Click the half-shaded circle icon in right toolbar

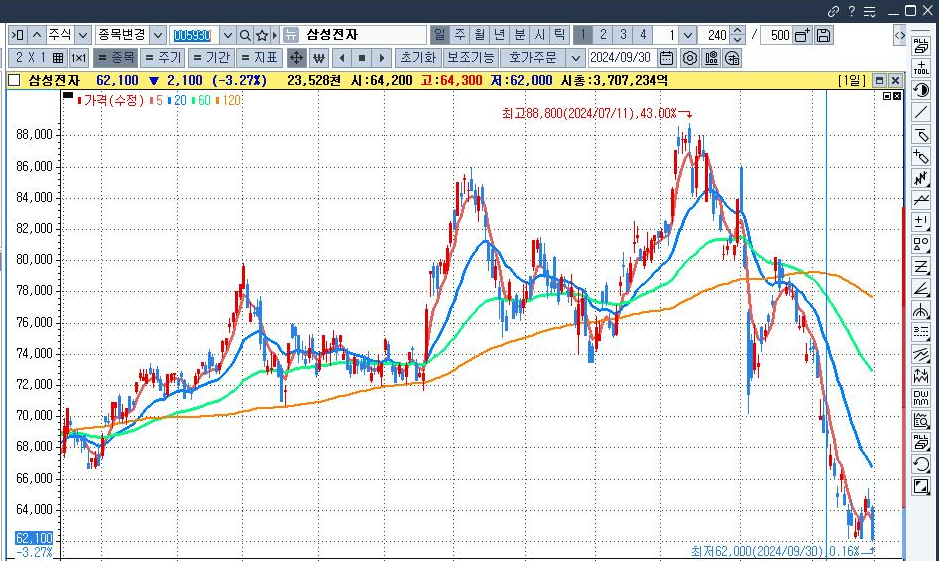[x=920, y=90]
